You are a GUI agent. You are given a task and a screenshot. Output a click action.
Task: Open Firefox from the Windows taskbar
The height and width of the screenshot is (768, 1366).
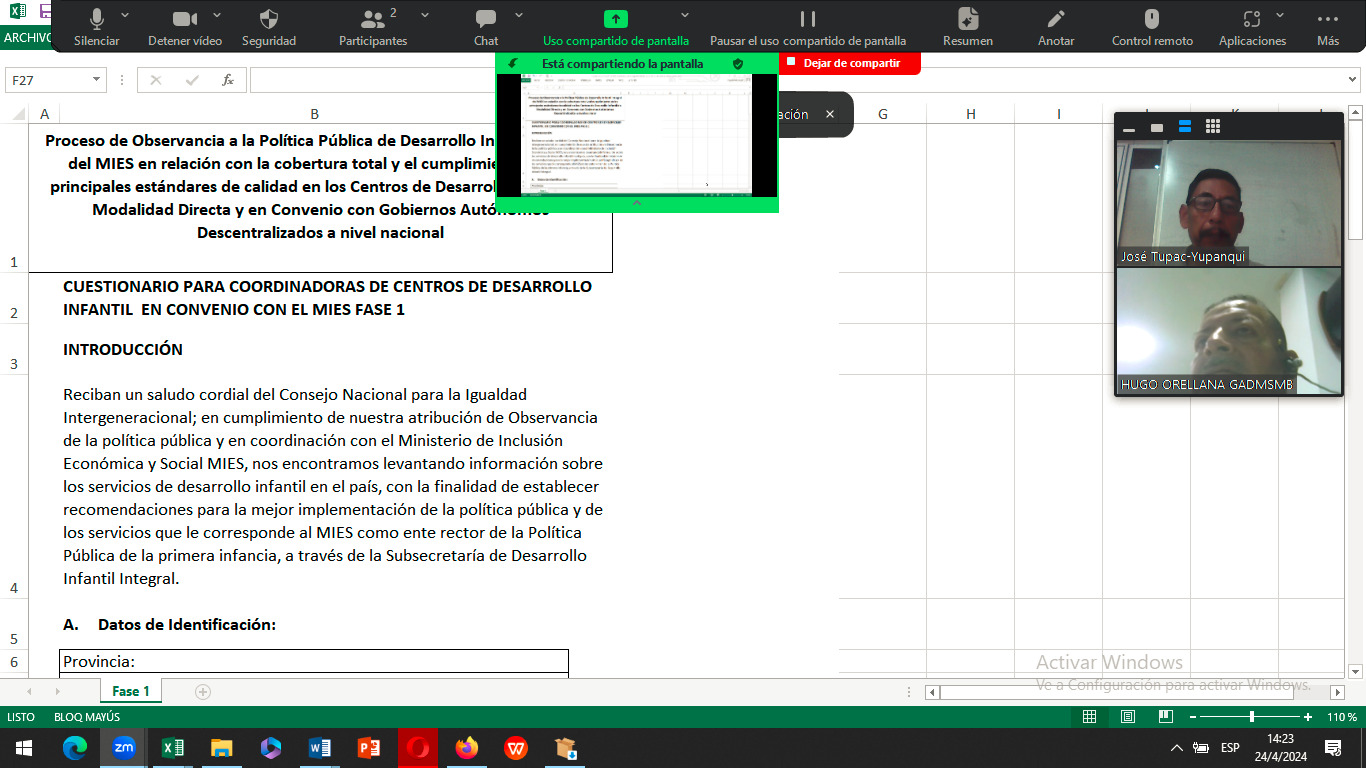point(467,748)
